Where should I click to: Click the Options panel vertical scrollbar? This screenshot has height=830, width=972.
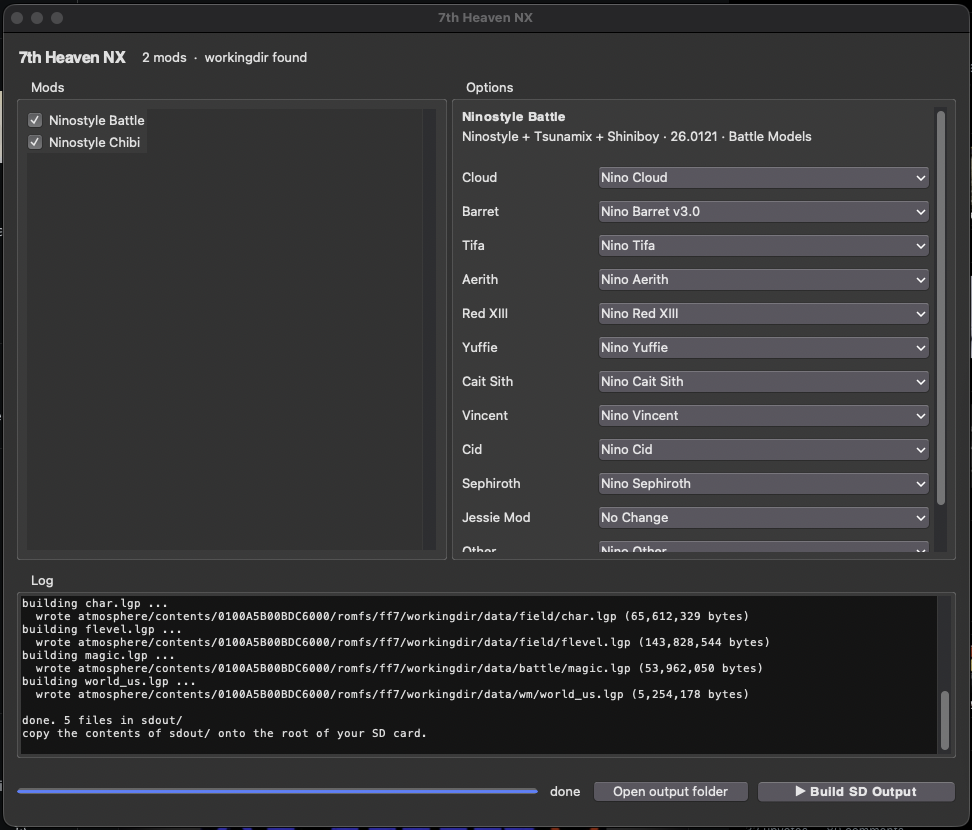pos(940,307)
